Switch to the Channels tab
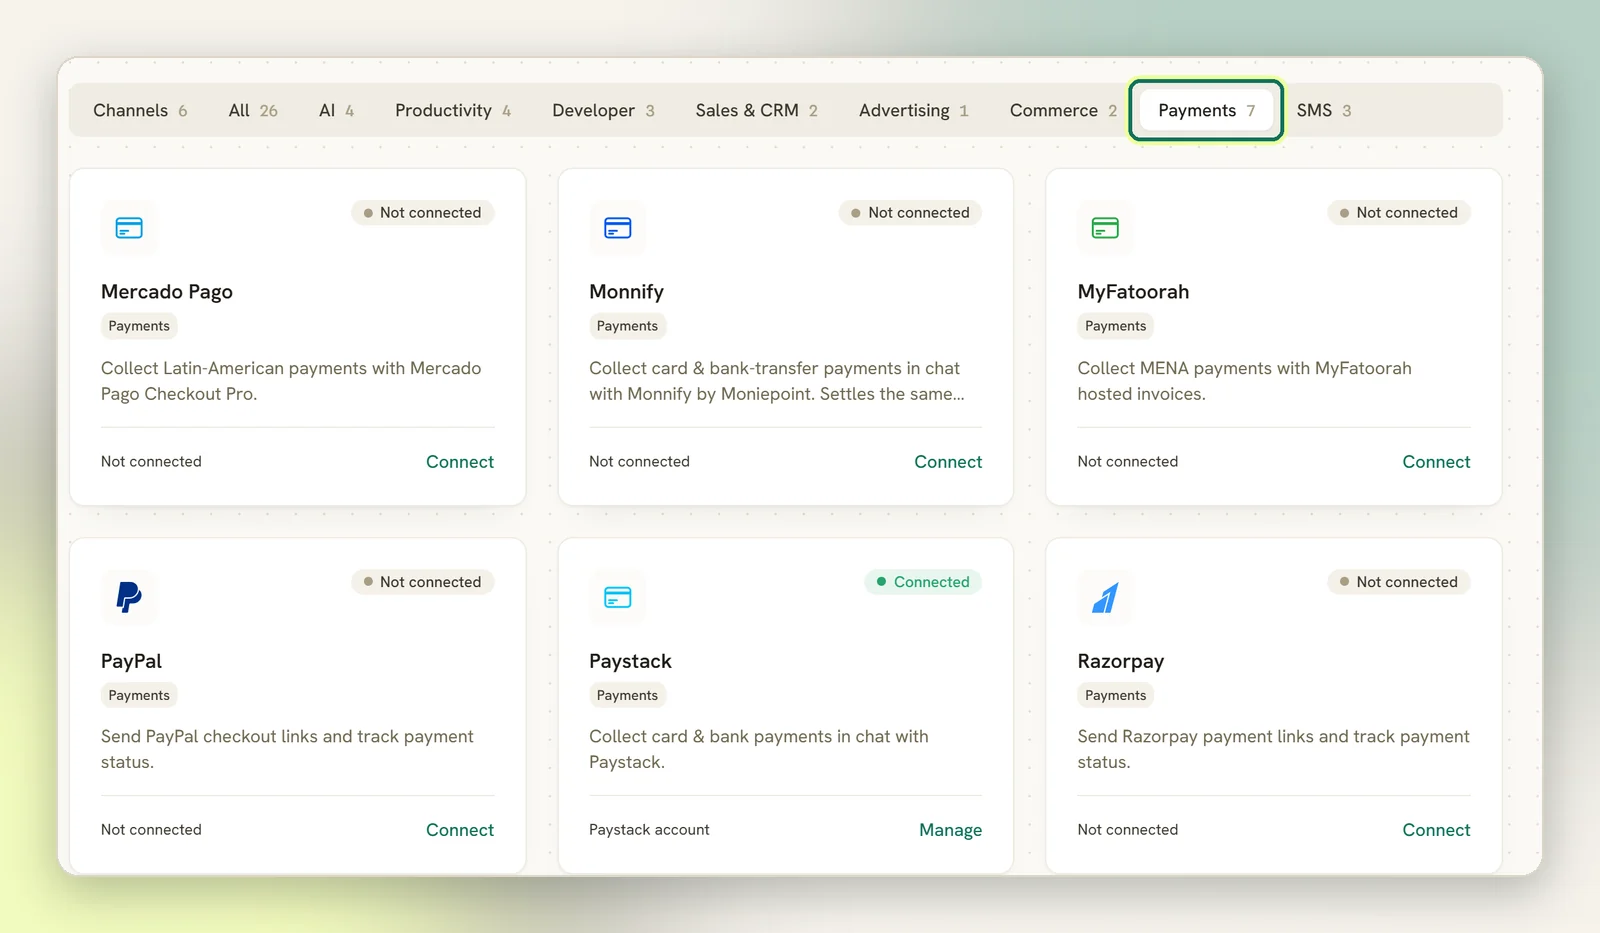This screenshot has width=1600, height=933. 140,110
